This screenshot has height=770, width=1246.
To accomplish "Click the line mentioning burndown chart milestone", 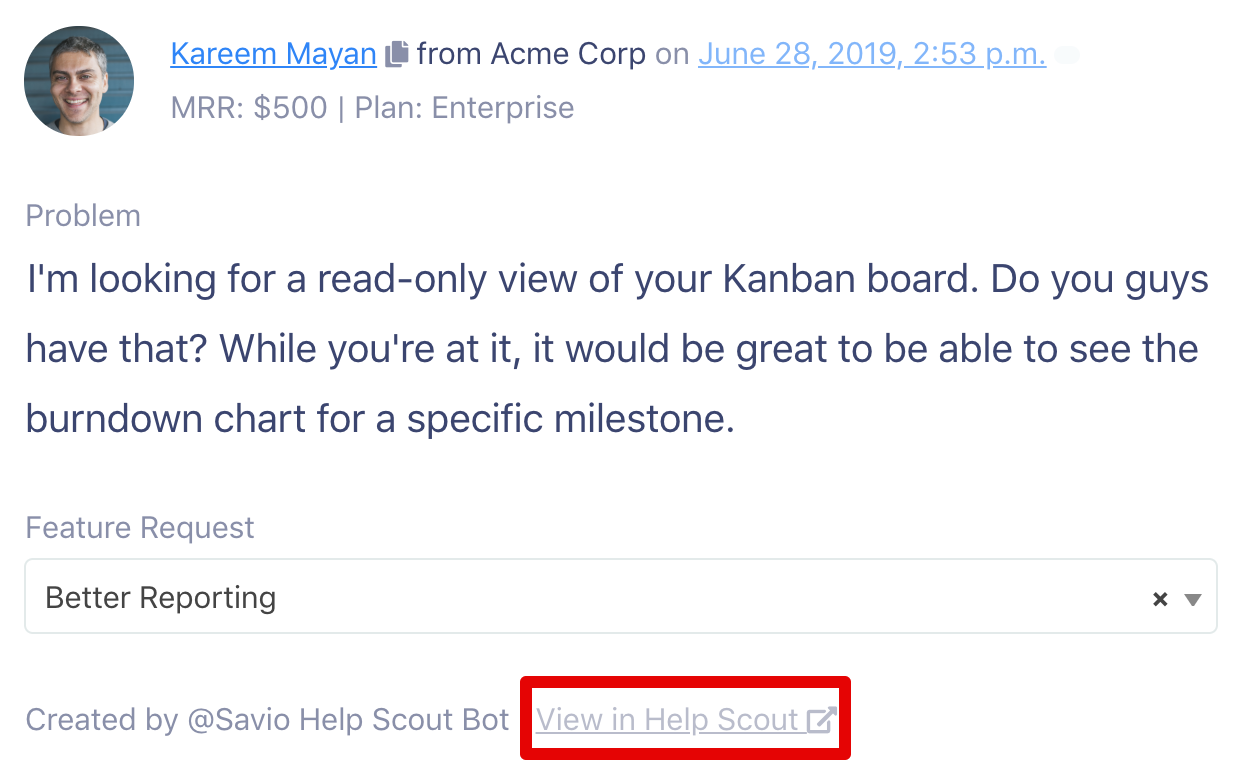I will pos(380,419).
